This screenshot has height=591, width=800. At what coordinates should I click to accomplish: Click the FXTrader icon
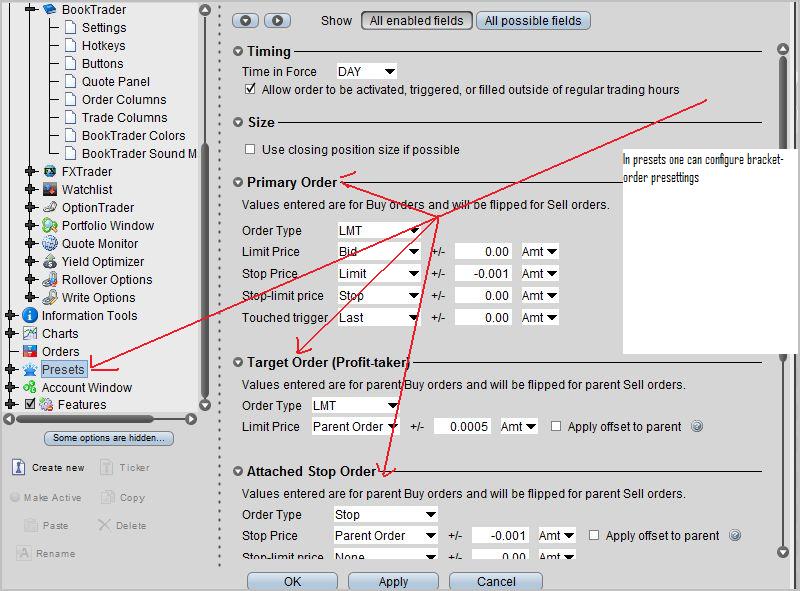click(x=49, y=171)
